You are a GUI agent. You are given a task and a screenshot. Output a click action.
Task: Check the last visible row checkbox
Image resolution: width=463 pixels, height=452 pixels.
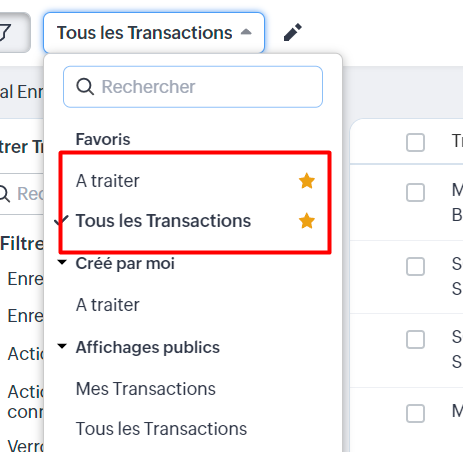click(415, 413)
